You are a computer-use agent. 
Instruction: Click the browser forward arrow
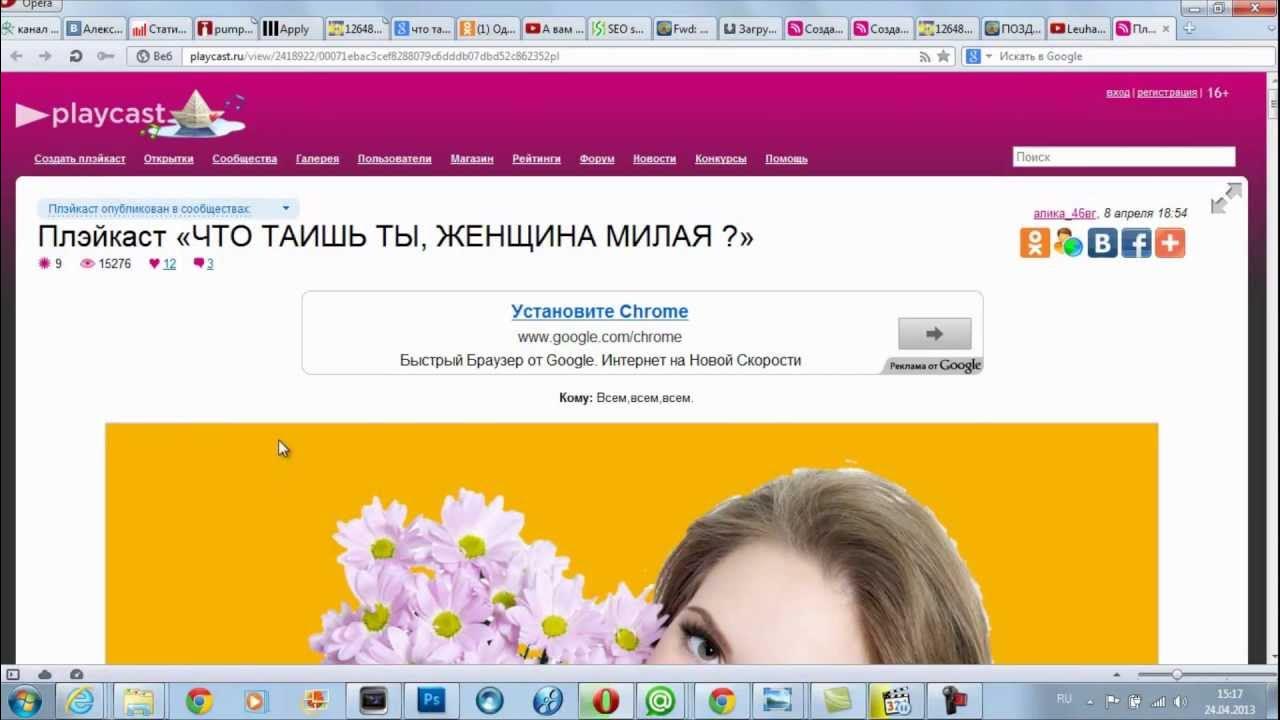click(x=45, y=56)
